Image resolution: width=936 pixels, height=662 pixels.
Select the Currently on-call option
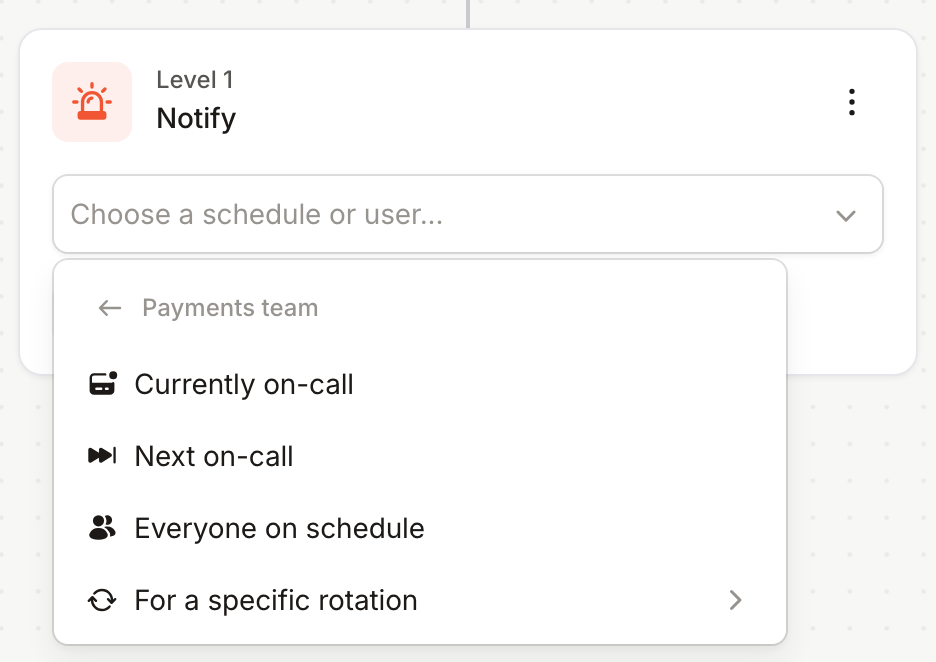[420, 384]
